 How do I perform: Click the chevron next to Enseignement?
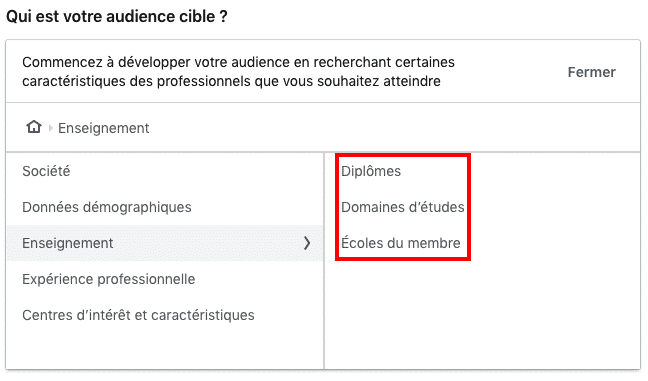pyautogui.click(x=307, y=243)
